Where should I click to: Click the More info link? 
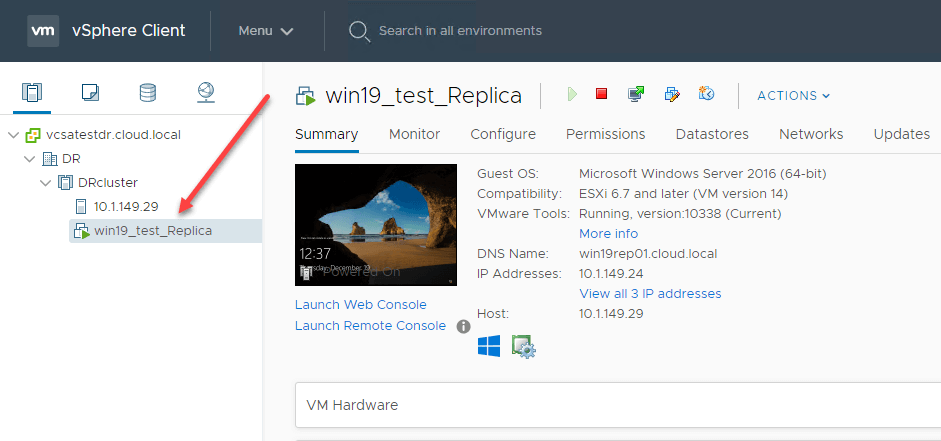(609, 233)
